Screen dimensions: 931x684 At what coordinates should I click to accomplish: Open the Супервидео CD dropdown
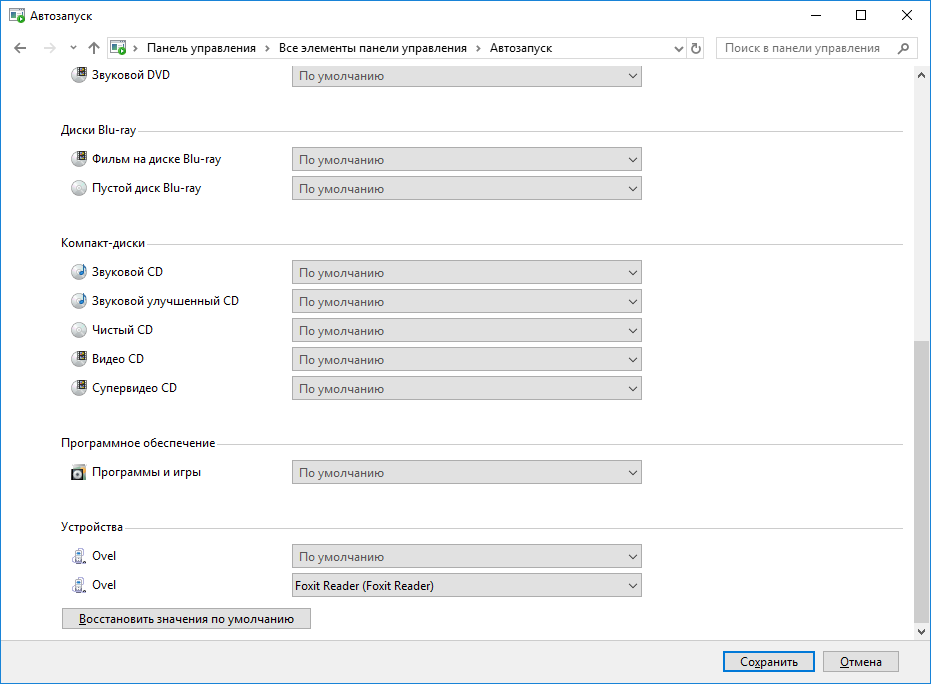click(467, 389)
